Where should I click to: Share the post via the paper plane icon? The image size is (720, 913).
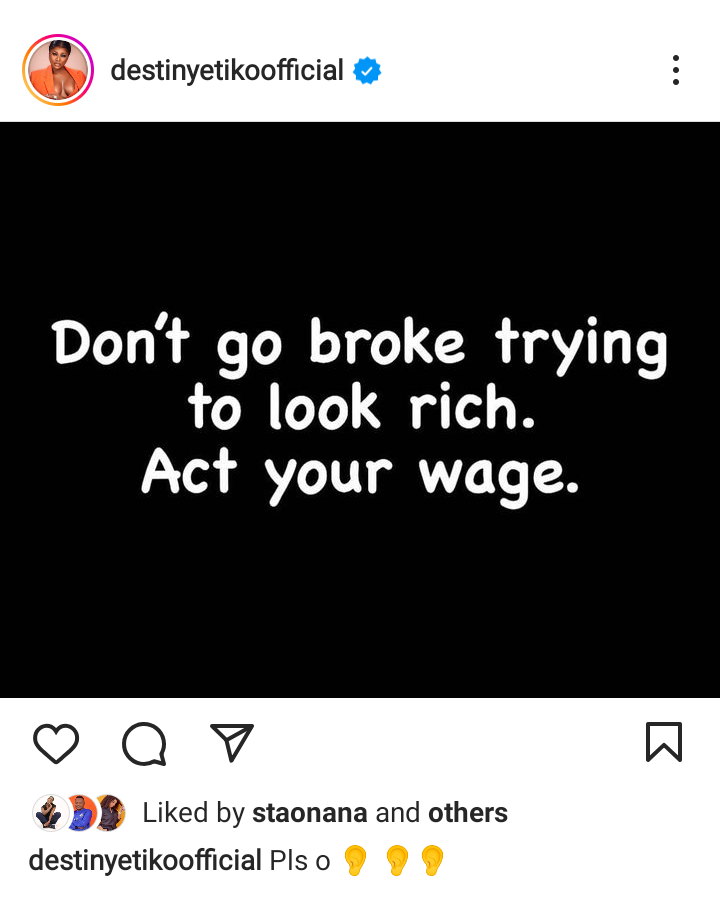tap(232, 742)
